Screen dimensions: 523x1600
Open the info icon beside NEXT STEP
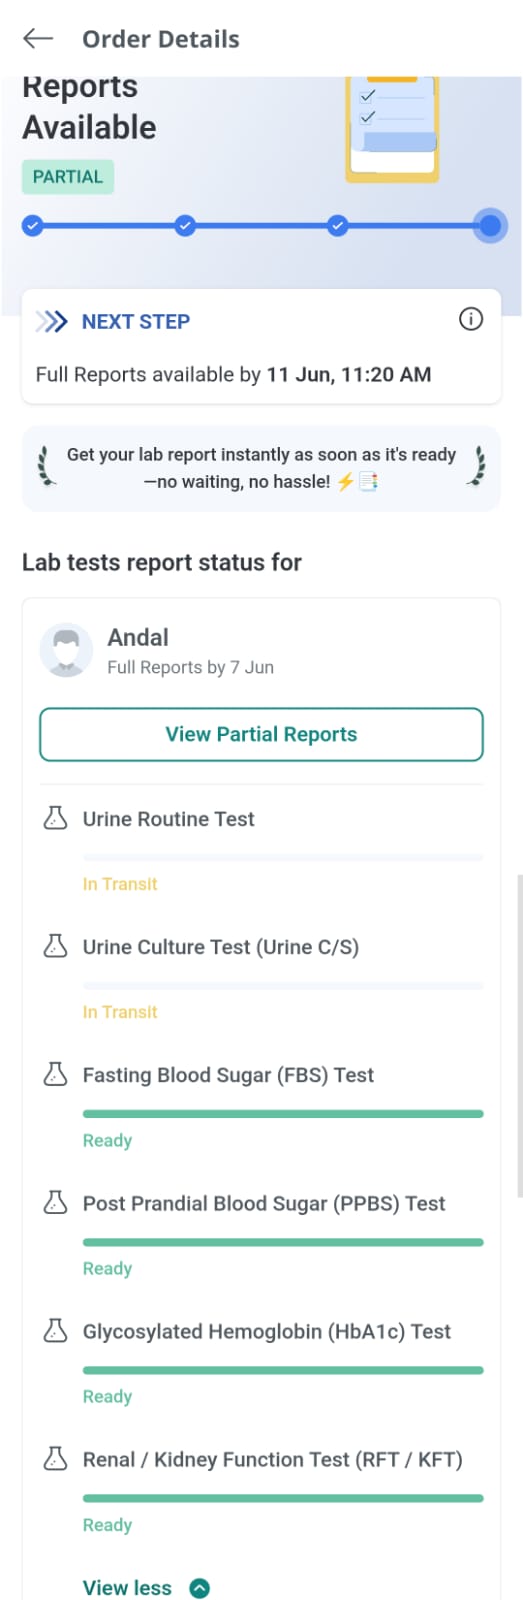[470, 319]
